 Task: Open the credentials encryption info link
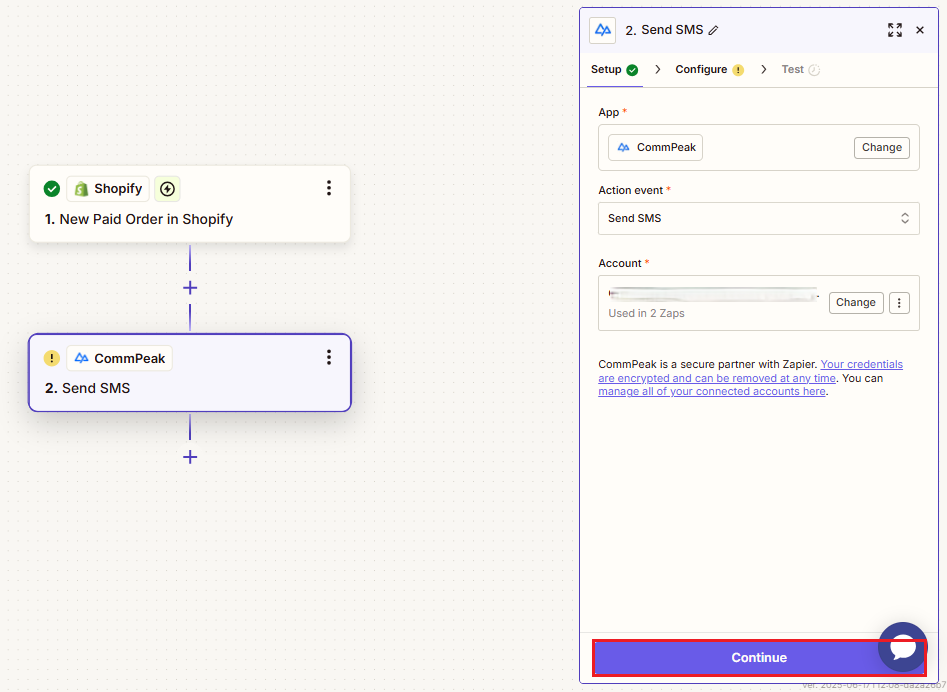pos(750,371)
